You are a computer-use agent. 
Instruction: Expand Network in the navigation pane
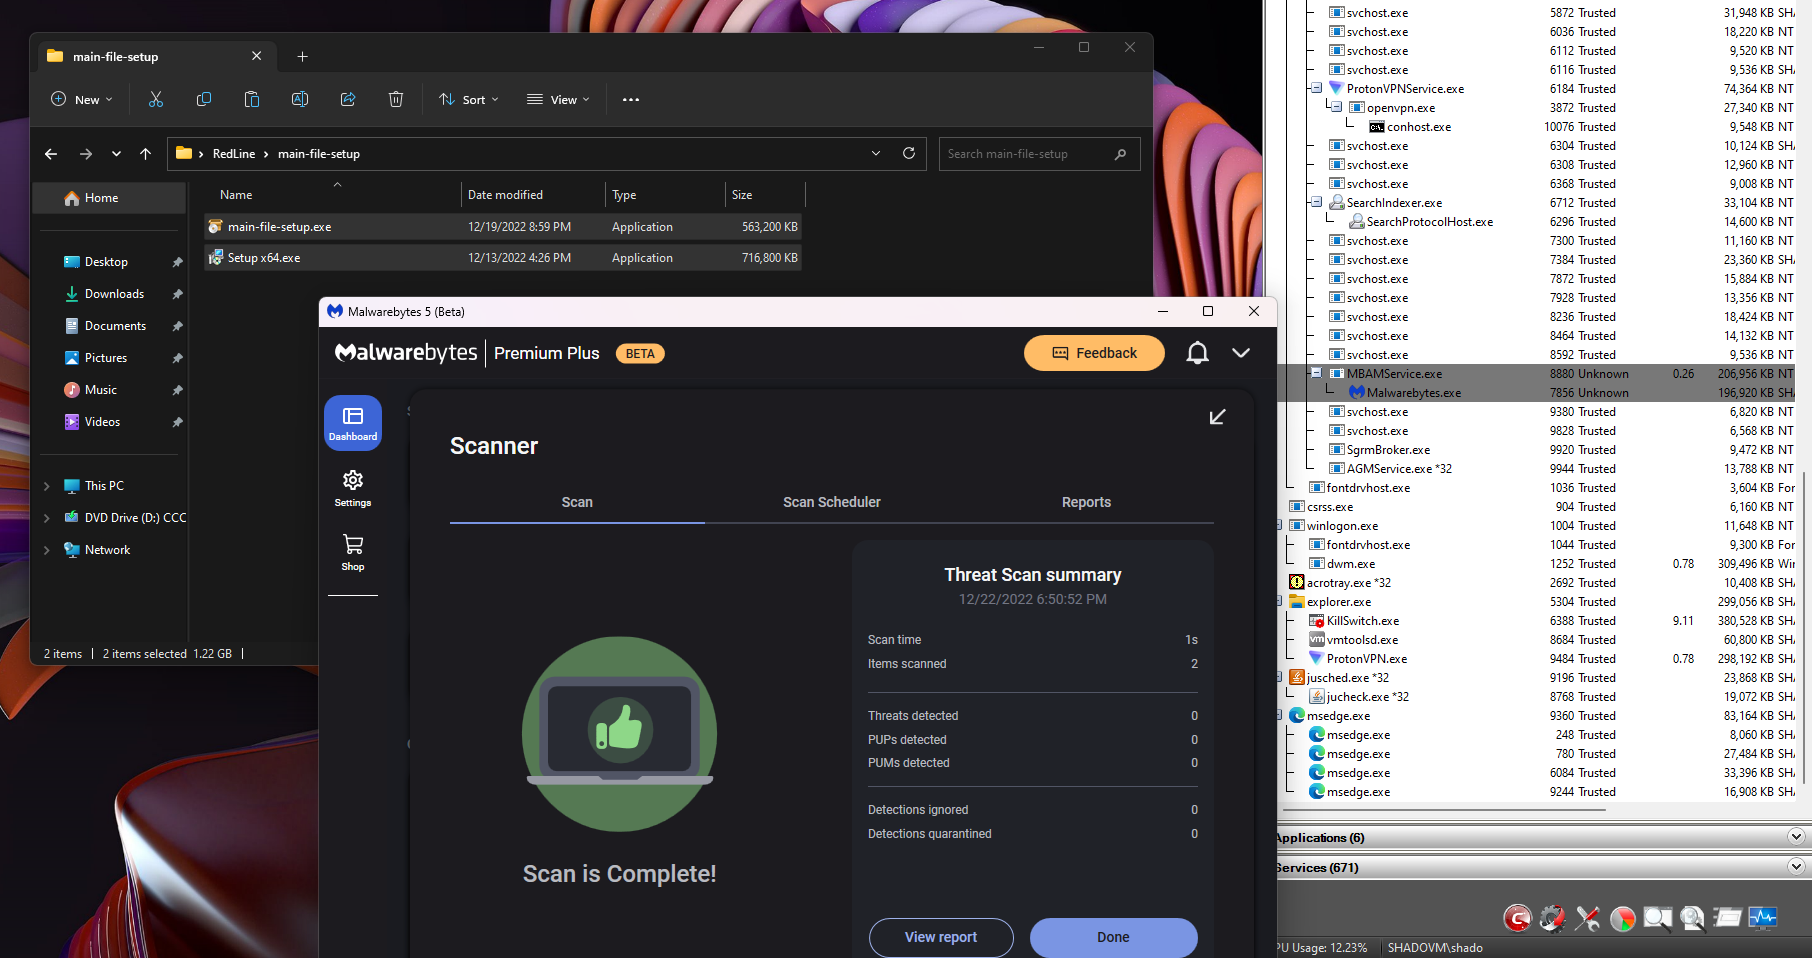(47, 550)
